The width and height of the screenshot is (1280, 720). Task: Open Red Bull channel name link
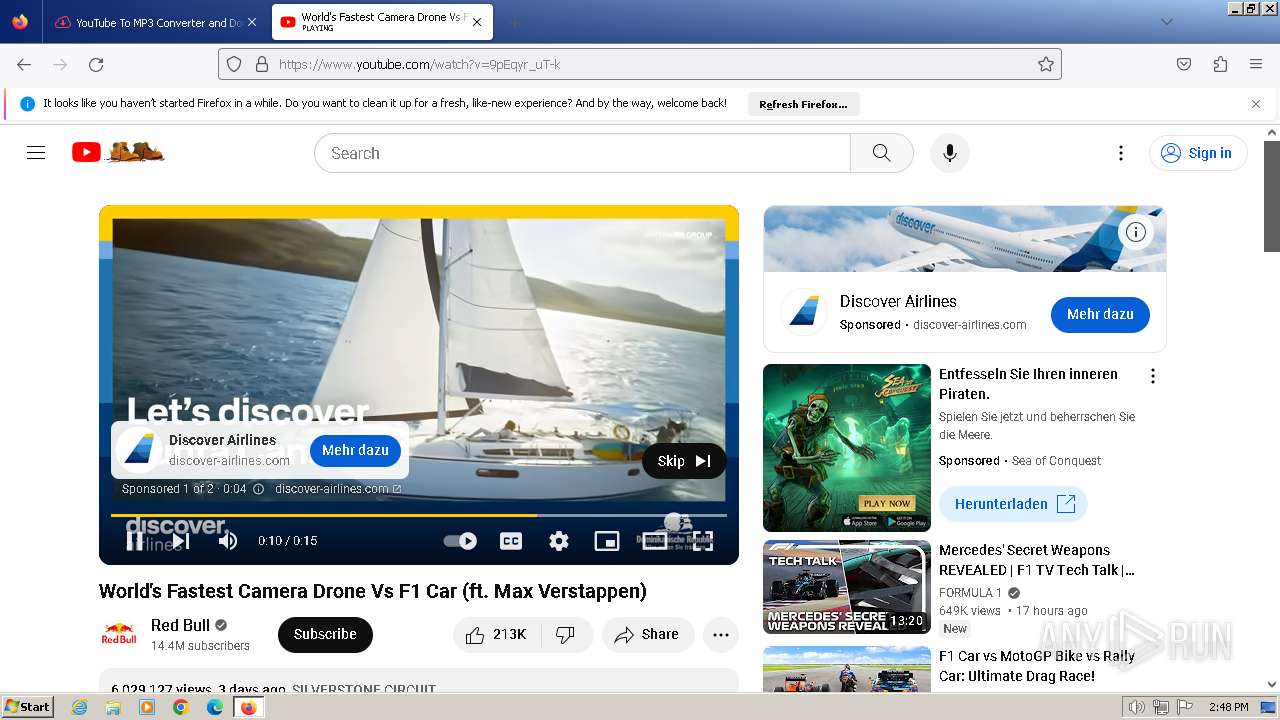[180, 625]
